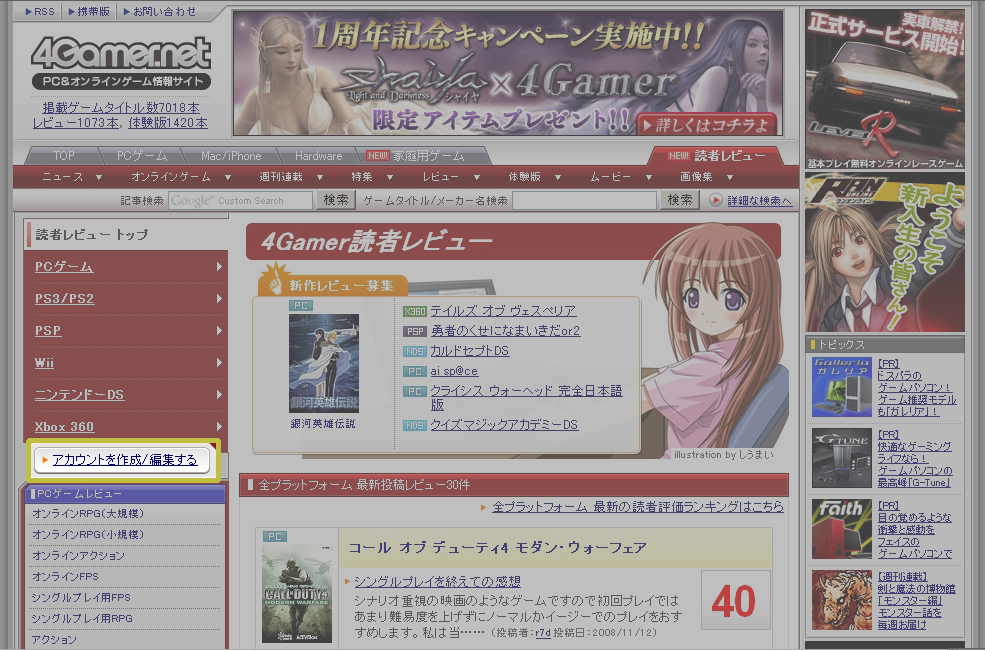Viewport: 985px width, 650px height.
Task: Expand the 週刊連載 menu dropdown
Action: (320, 178)
